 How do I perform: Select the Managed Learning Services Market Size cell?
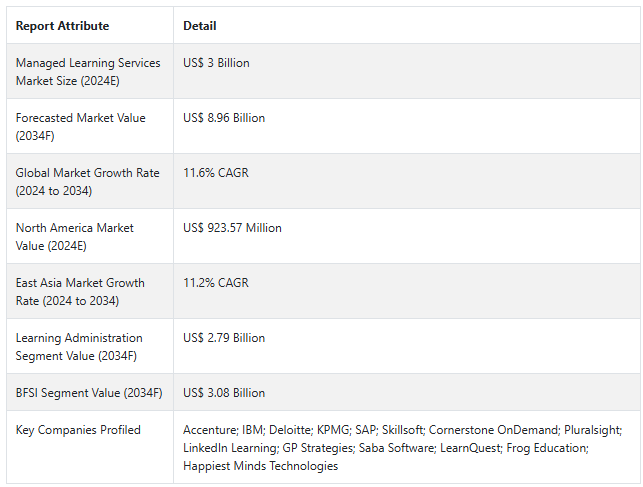[x=90, y=71]
